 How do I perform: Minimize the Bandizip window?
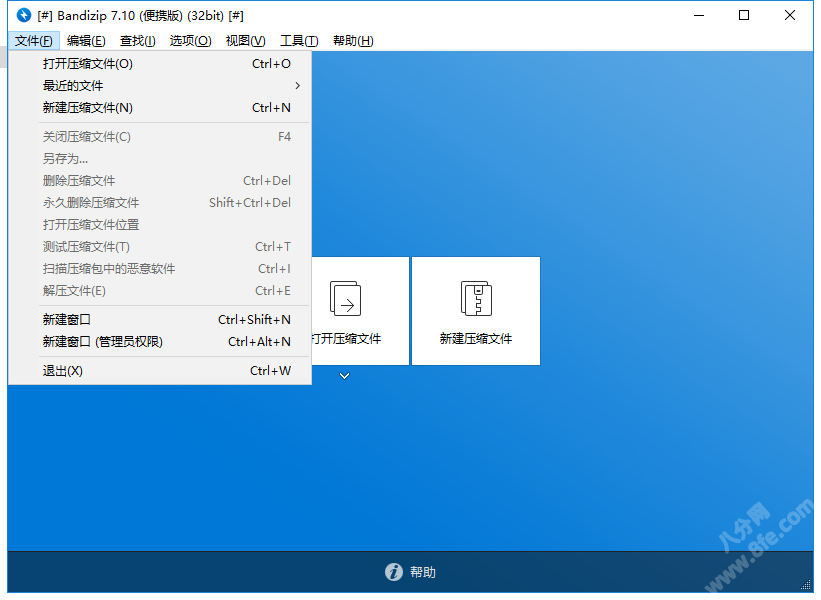[x=699, y=15]
